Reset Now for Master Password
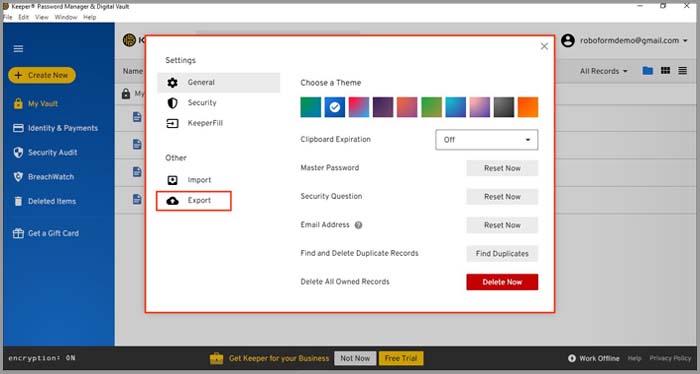This screenshot has width=700, height=374. (502, 168)
